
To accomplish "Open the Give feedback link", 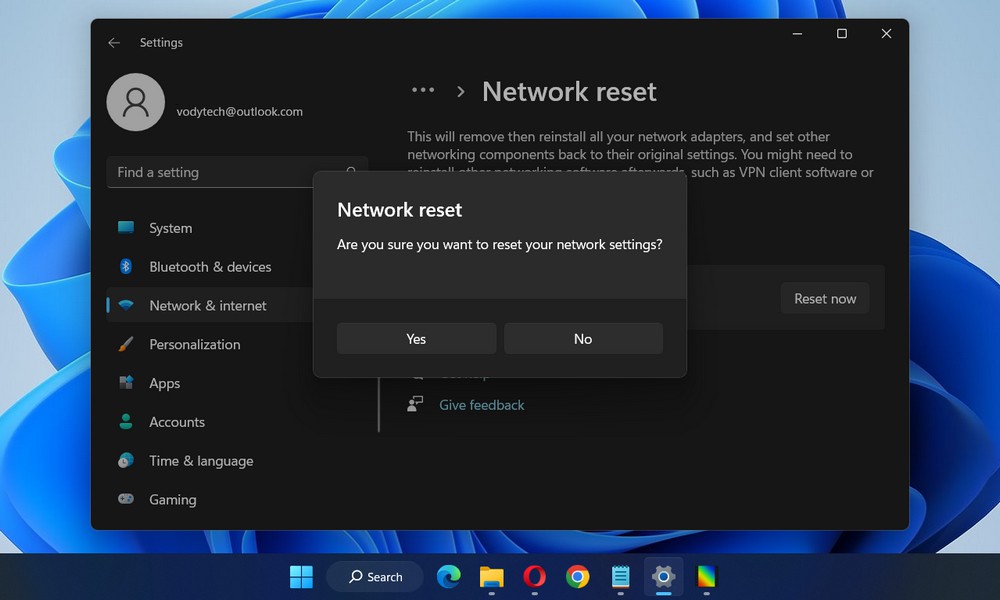I will [481, 405].
